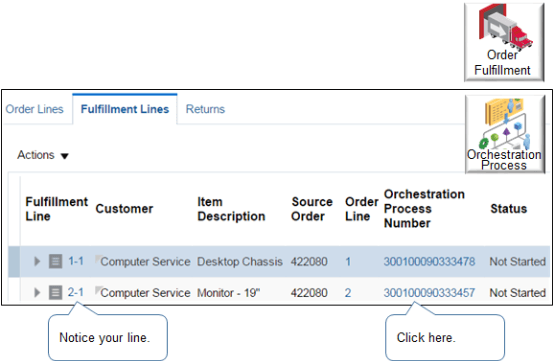Click the Orchestration Process Number column header

[424, 209]
